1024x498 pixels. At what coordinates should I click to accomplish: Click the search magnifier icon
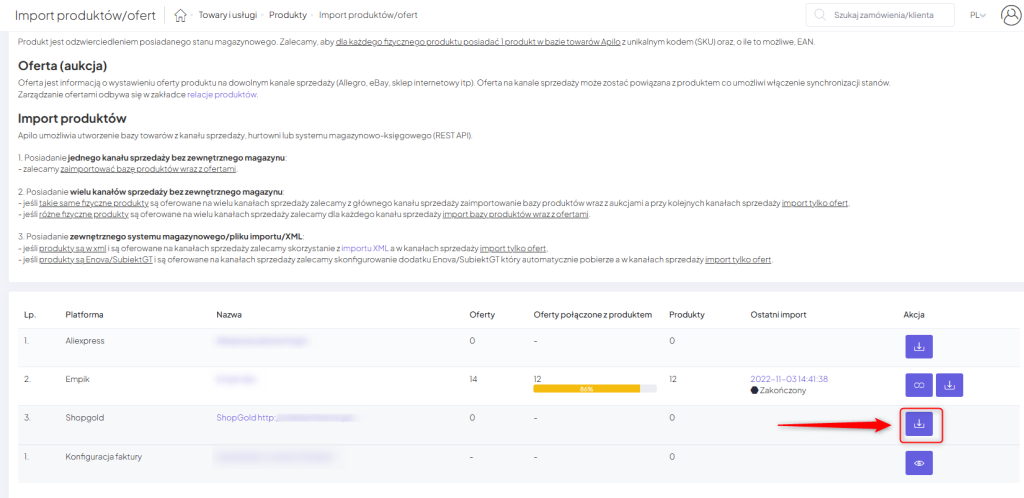[820, 15]
